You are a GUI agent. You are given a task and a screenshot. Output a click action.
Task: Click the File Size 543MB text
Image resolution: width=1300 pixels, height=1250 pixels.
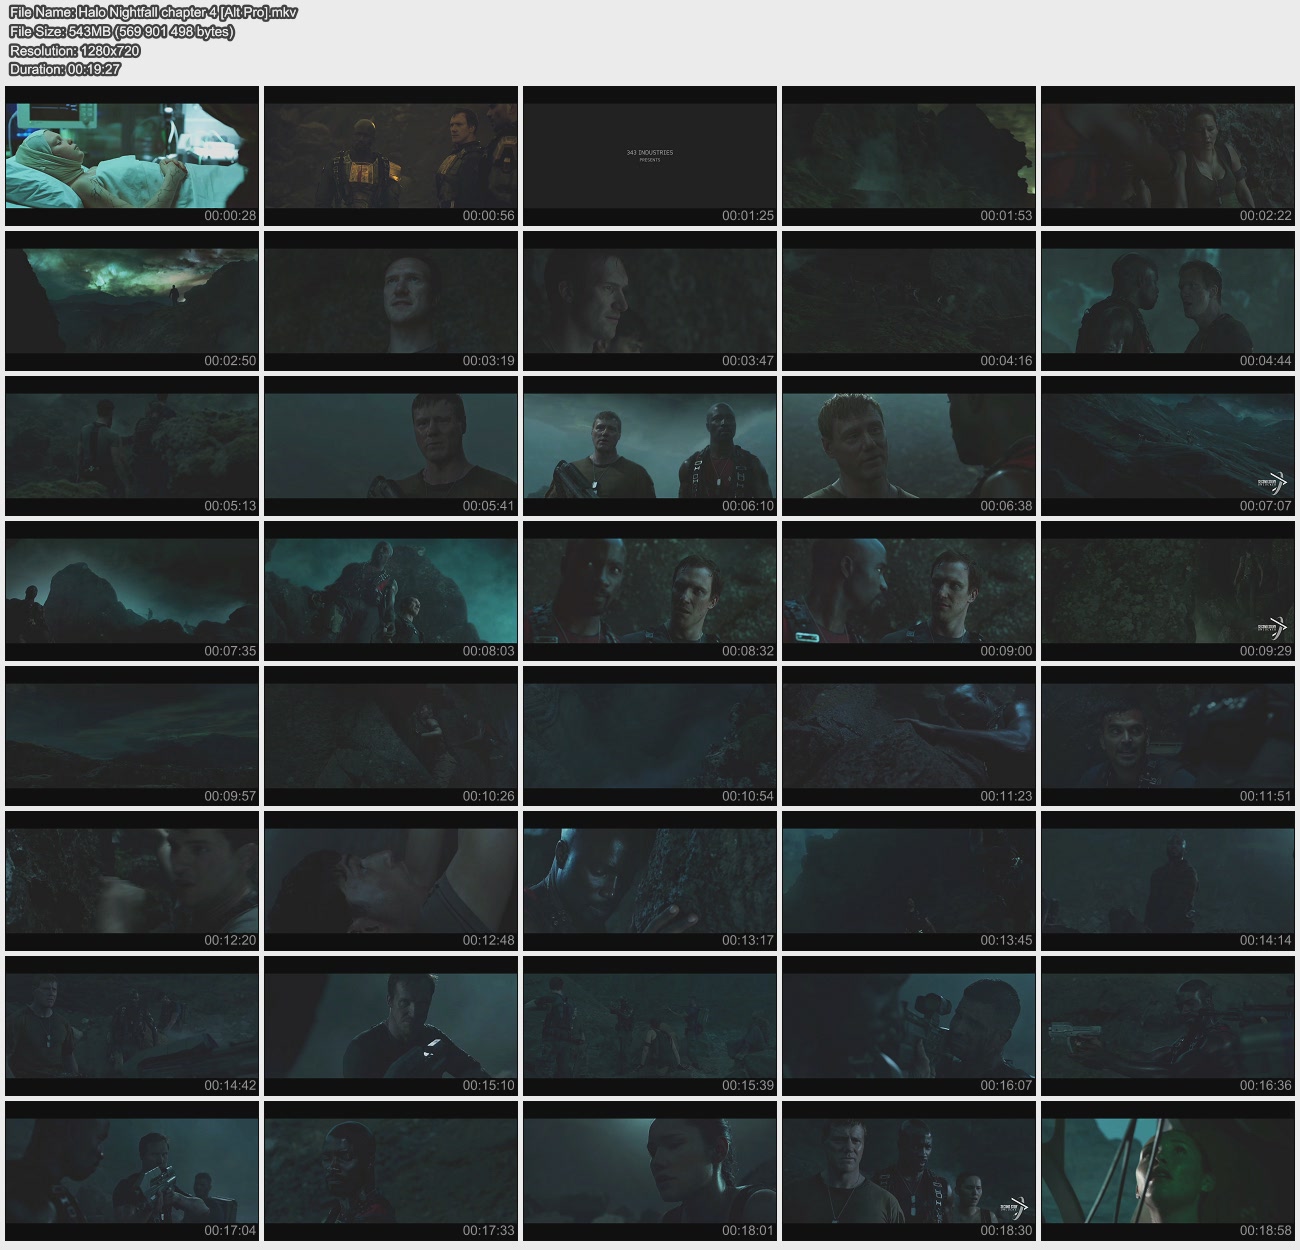121,31
